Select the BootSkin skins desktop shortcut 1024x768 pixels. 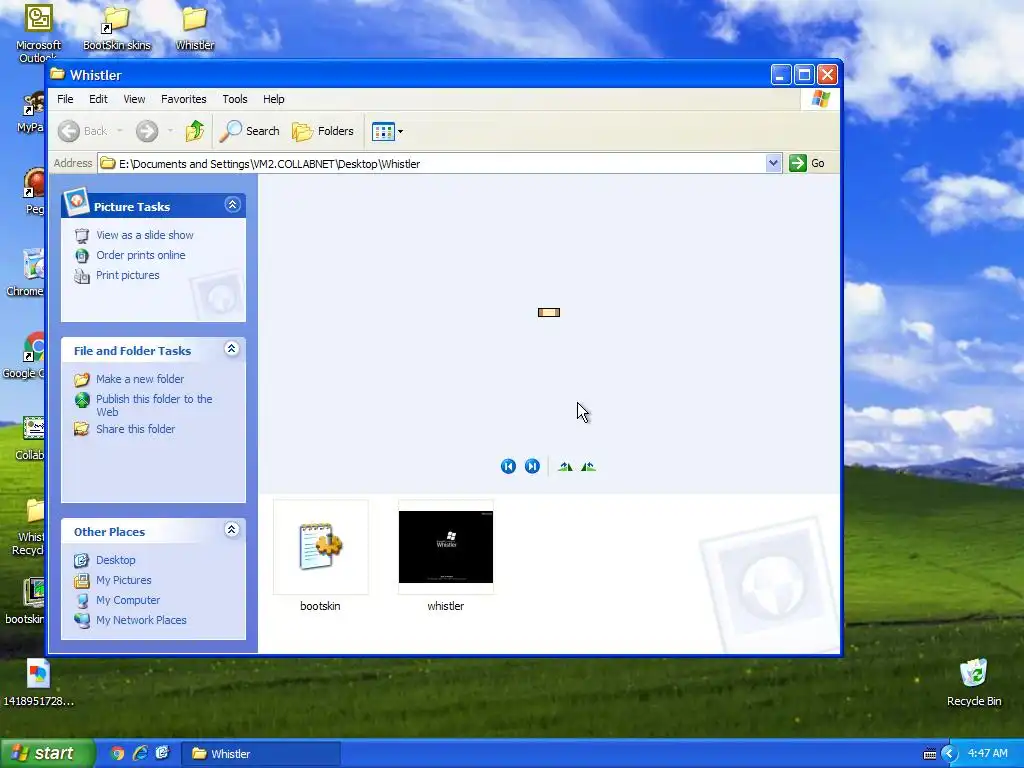[x=117, y=27]
